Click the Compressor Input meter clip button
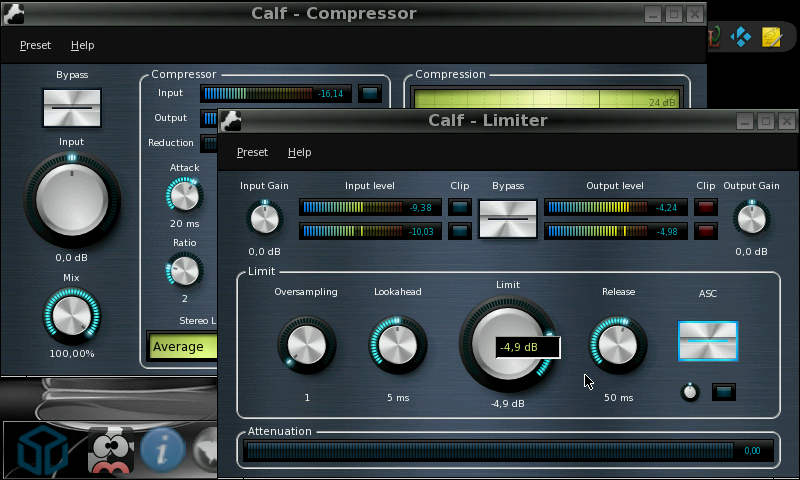Image resolution: width=800 pixels, height=480 pixels. click(x=370, y=94)
